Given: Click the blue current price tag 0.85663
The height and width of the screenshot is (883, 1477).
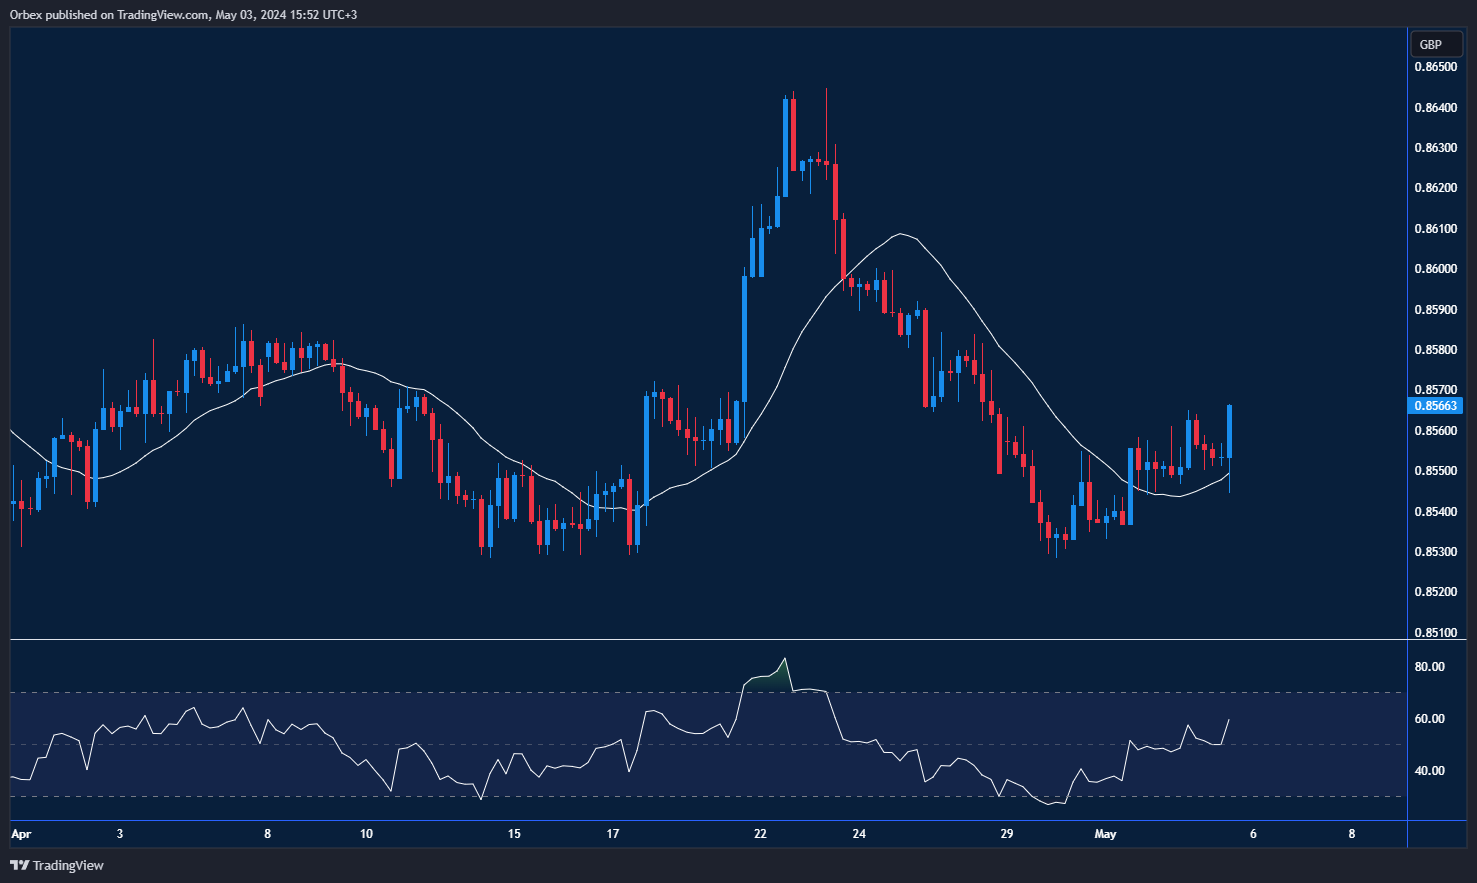Looking at the screenshot, I should [1436, 405].
